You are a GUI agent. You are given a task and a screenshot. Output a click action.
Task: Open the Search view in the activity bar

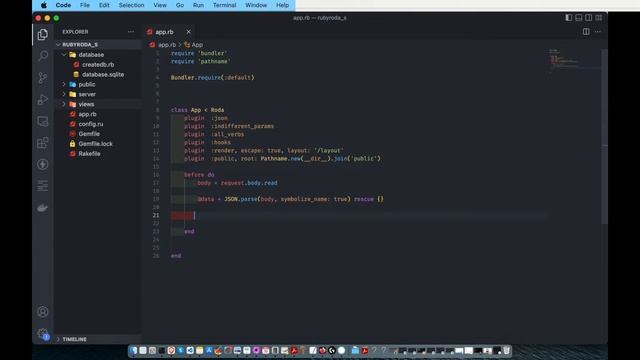[43, 56]
